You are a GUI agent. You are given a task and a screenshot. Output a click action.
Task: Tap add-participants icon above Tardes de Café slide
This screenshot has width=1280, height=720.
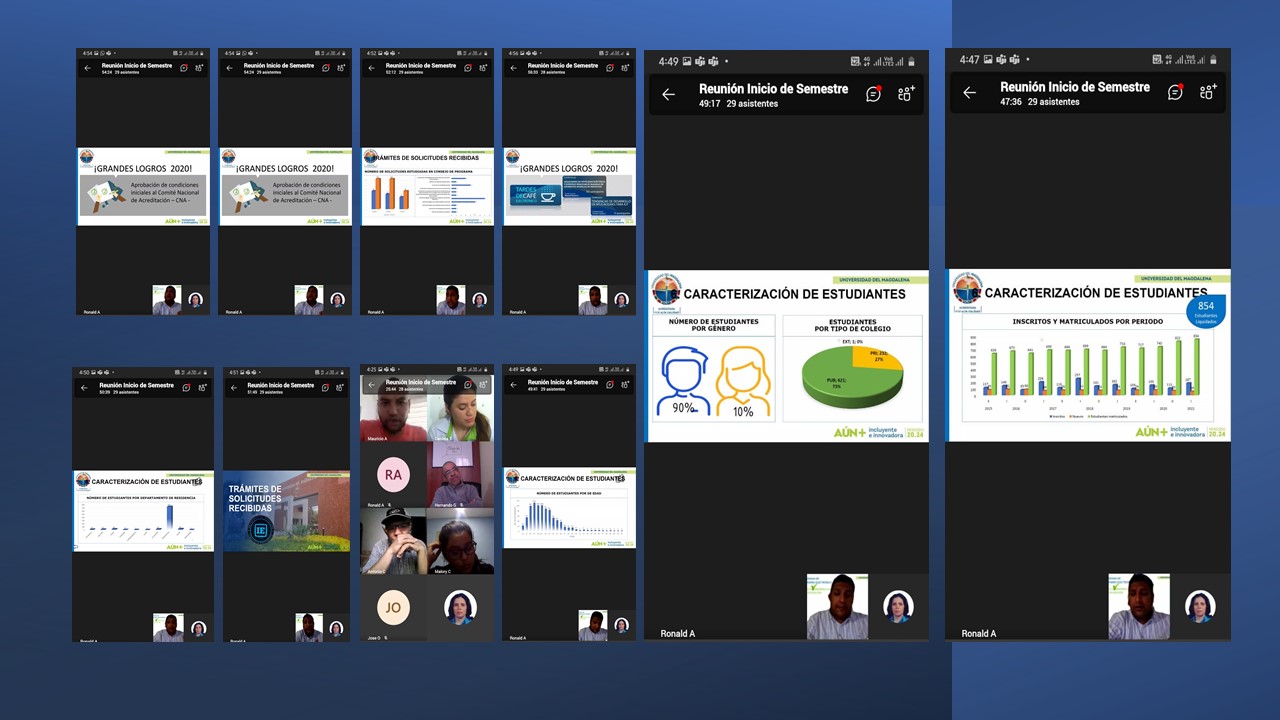coord(625,68)
